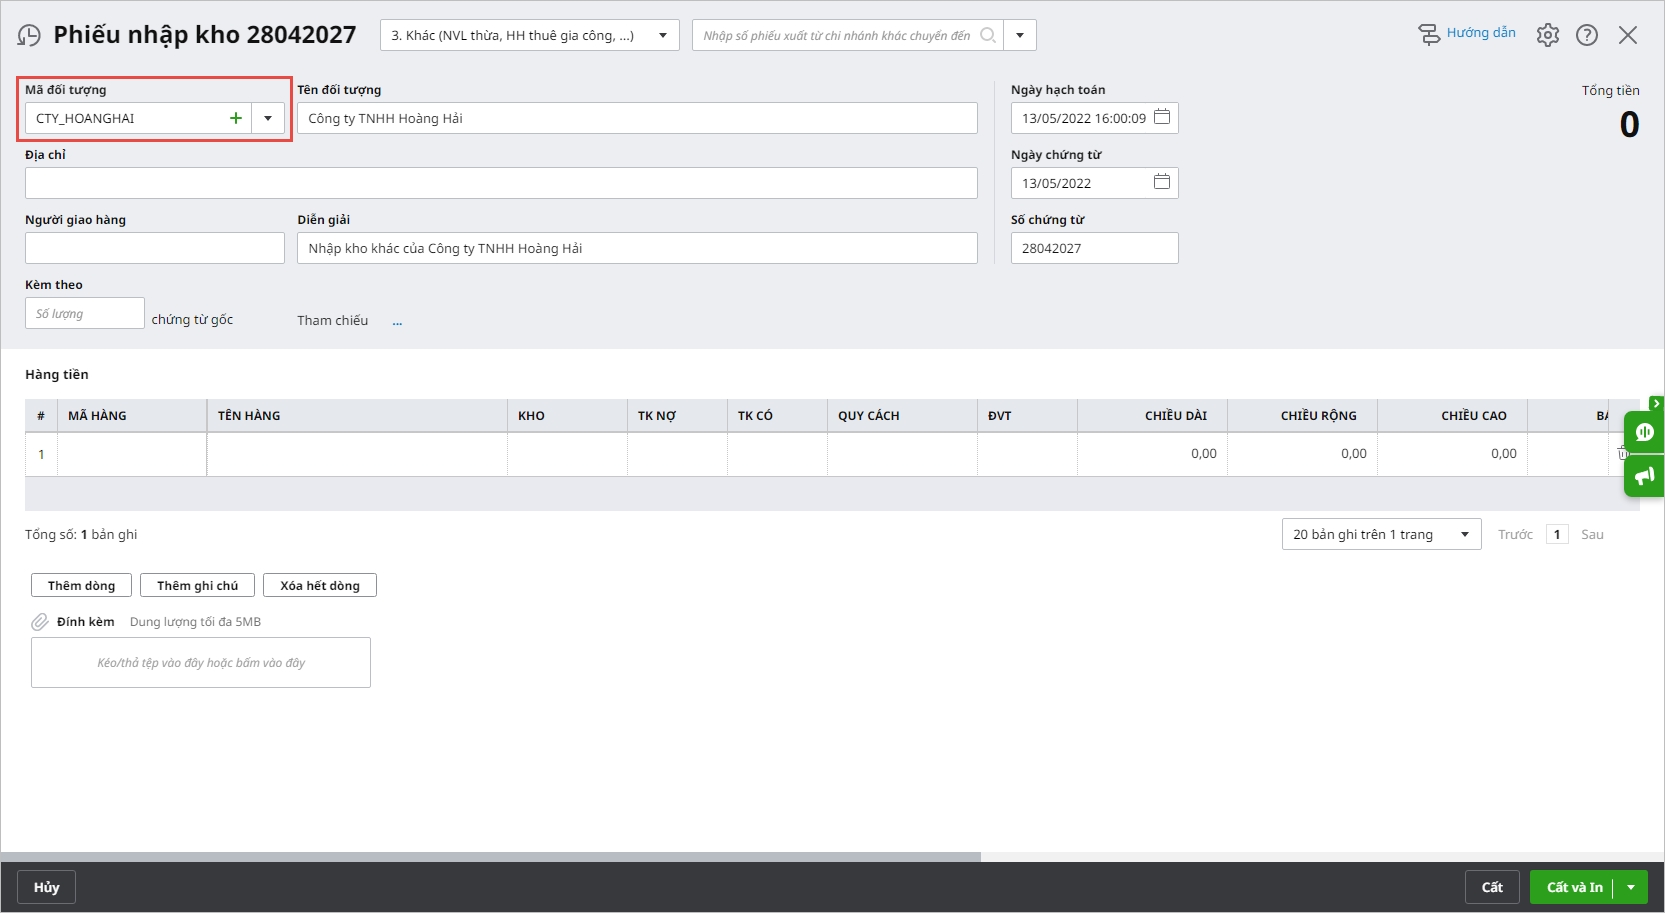The image size is (1665, 913).
Task: Open the import type dropdown '3. Khác'
Action: [529, 35]
